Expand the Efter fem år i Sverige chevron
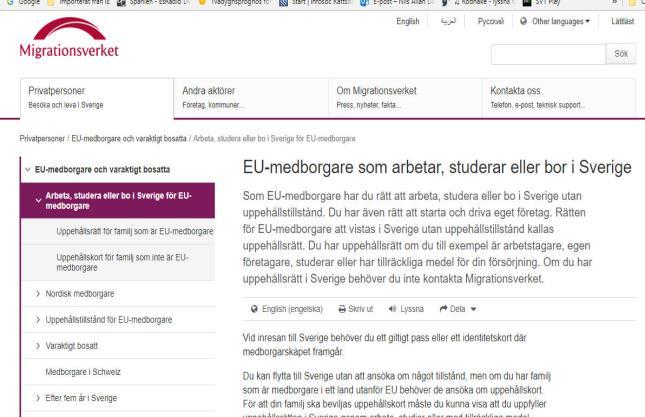Viewport: 645px width, 417px height. (x=38, y=398)
